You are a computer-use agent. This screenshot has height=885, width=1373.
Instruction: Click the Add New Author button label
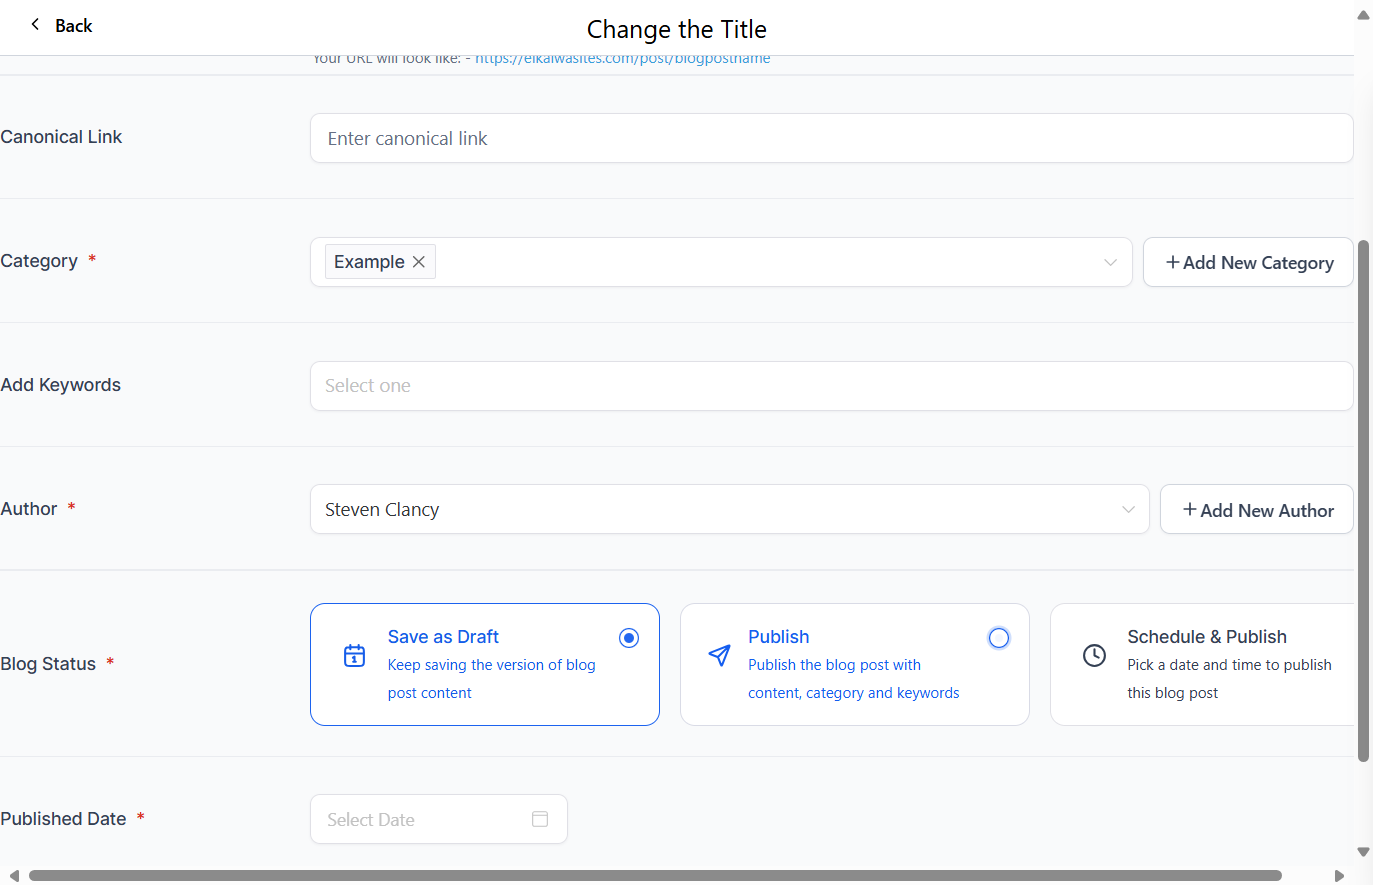tap(1267, 511)
